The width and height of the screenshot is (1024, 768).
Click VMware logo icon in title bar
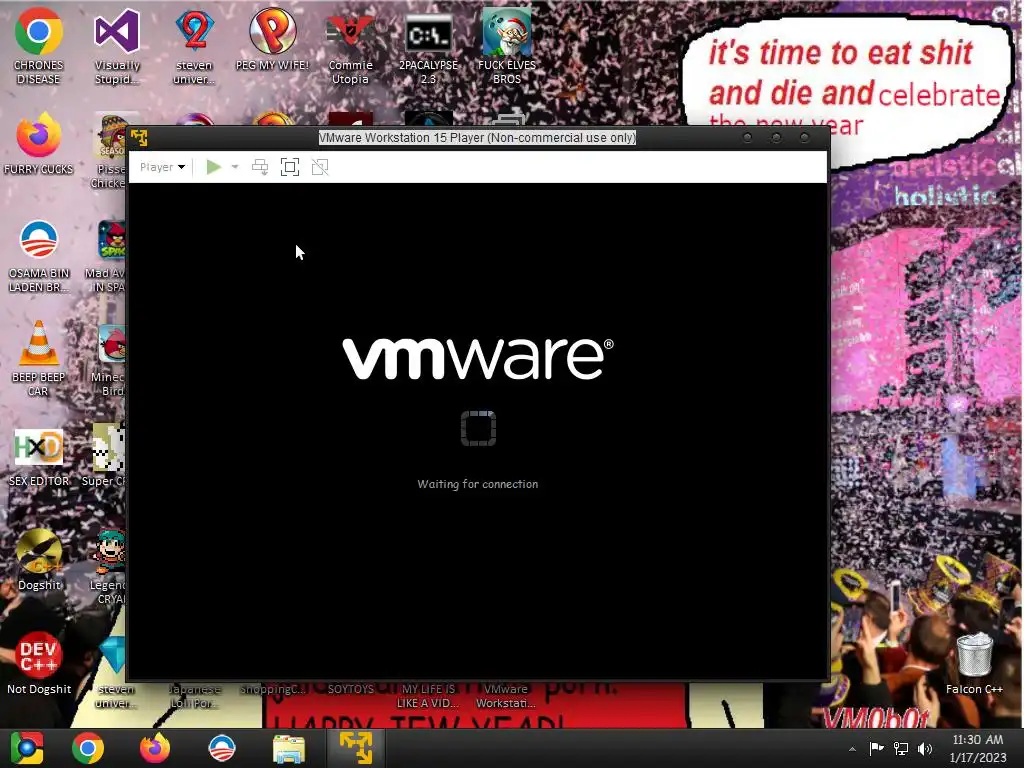[x=139, y=138]
